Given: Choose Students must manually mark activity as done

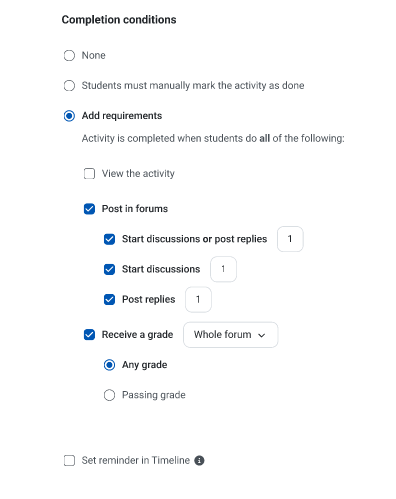Looking at the screenshot, I should tap(69, 86).
